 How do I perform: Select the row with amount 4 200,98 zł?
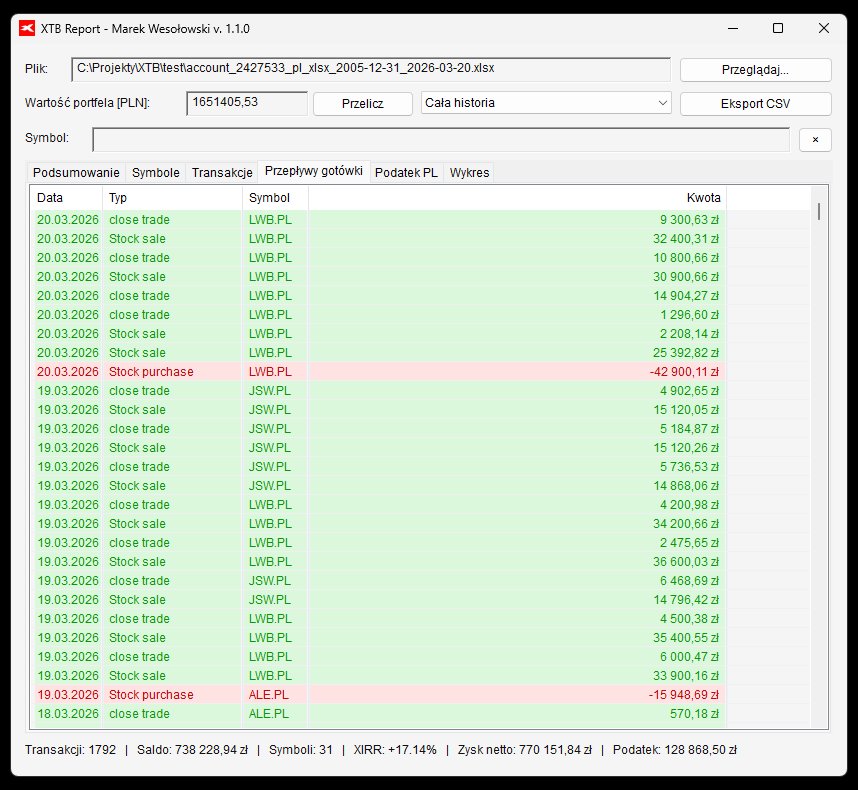click(x=378, y=505)
